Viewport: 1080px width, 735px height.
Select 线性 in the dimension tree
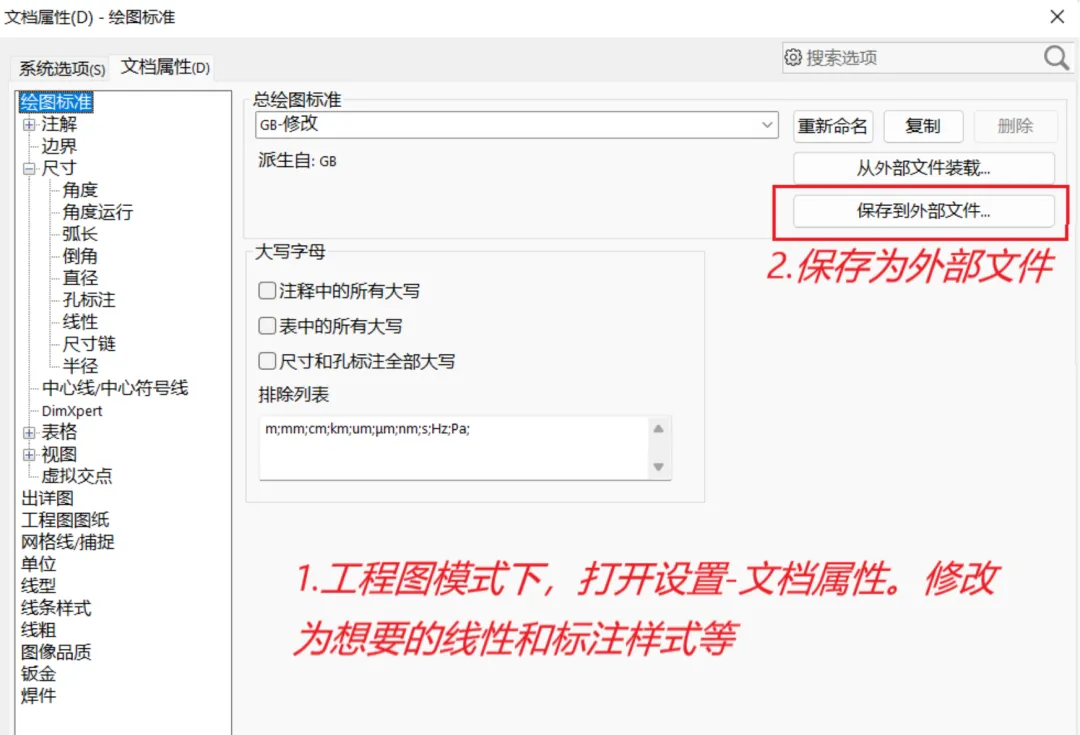[x=81, y=322]
